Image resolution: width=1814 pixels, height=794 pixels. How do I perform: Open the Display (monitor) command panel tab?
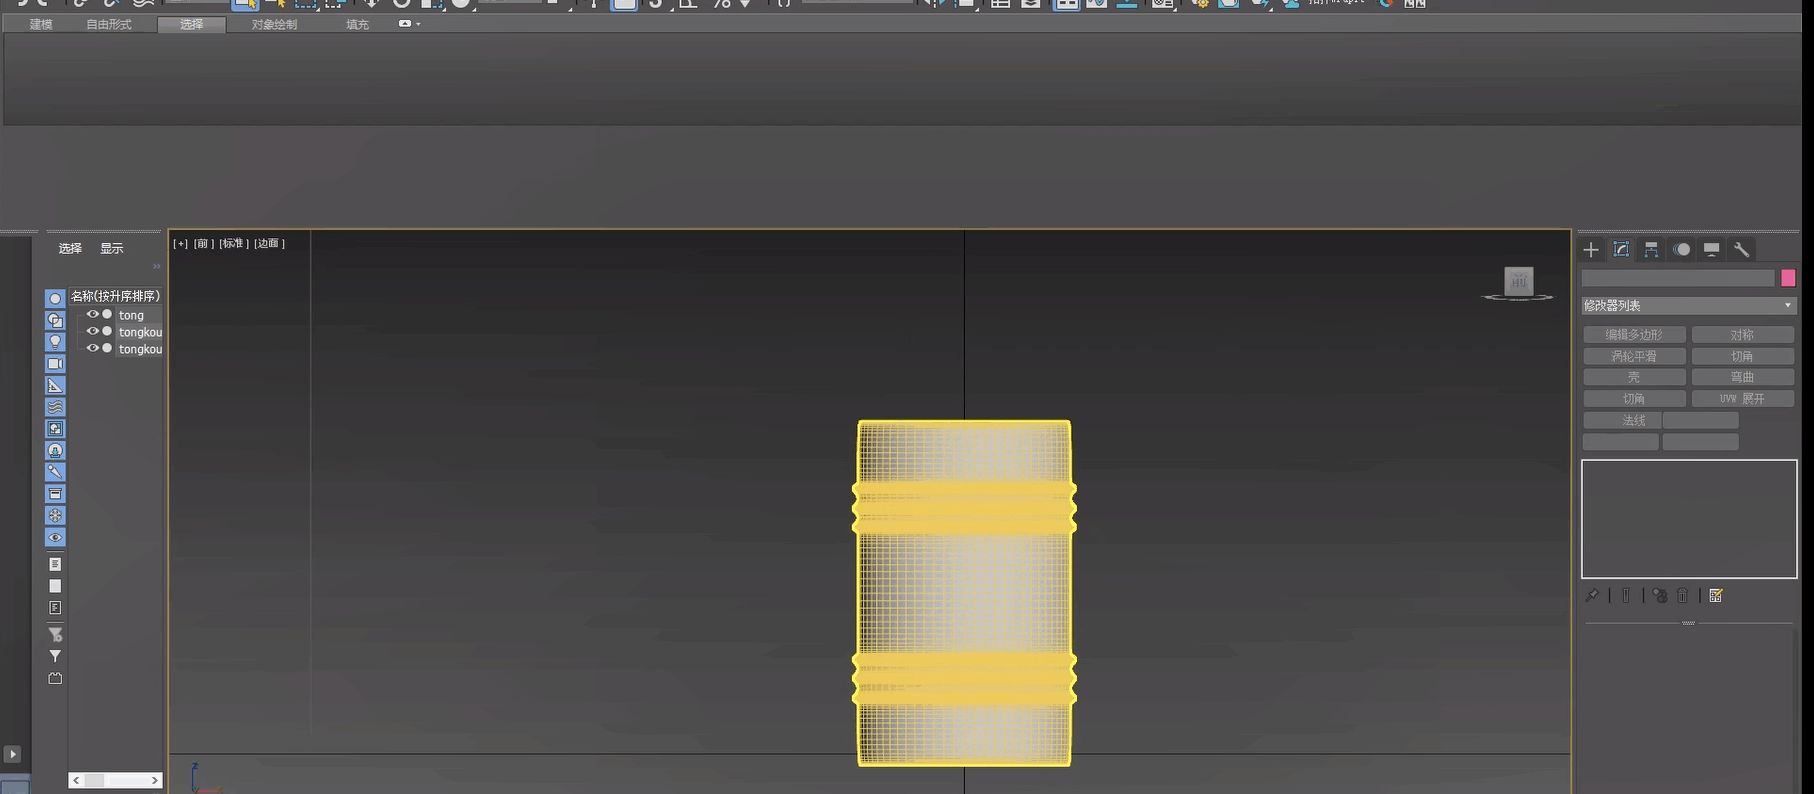coord(1712,250)
